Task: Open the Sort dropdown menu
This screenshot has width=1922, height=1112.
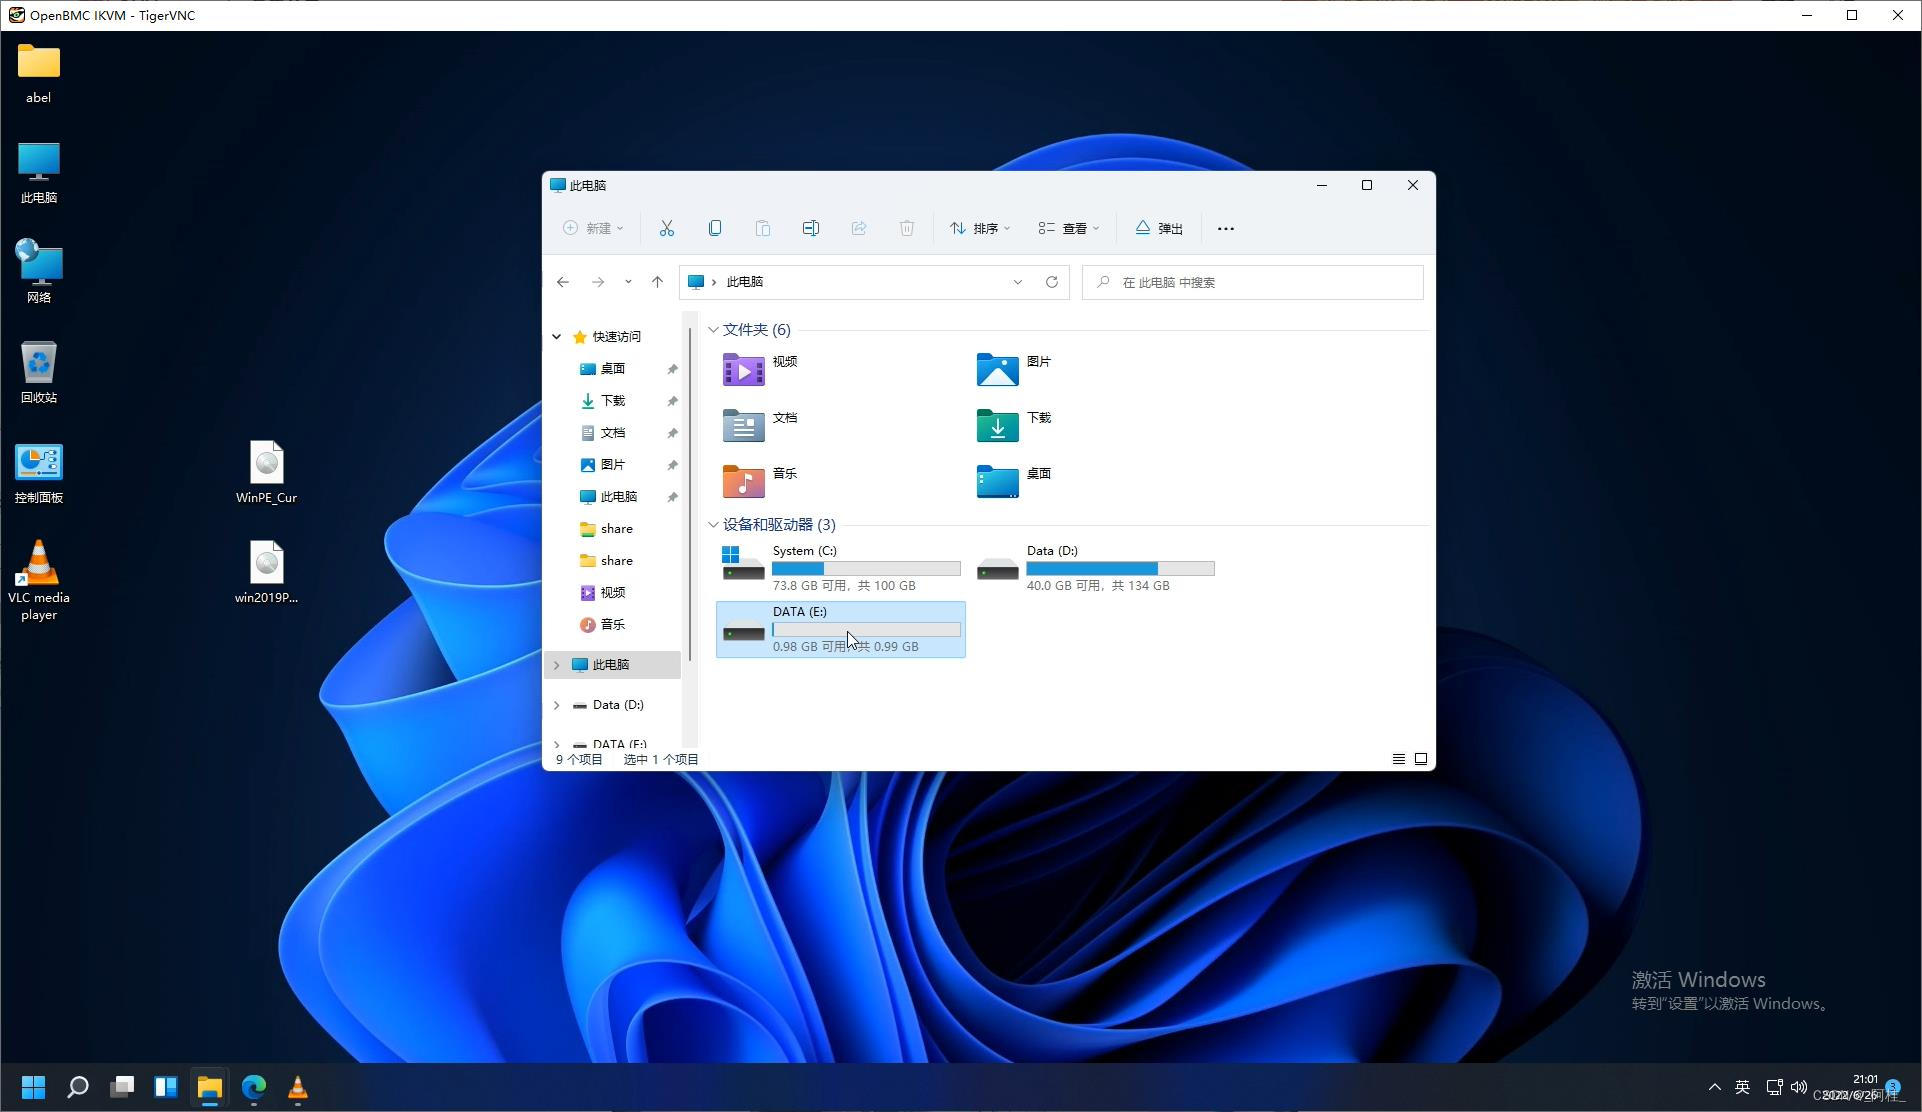Action: click(980, 229)
